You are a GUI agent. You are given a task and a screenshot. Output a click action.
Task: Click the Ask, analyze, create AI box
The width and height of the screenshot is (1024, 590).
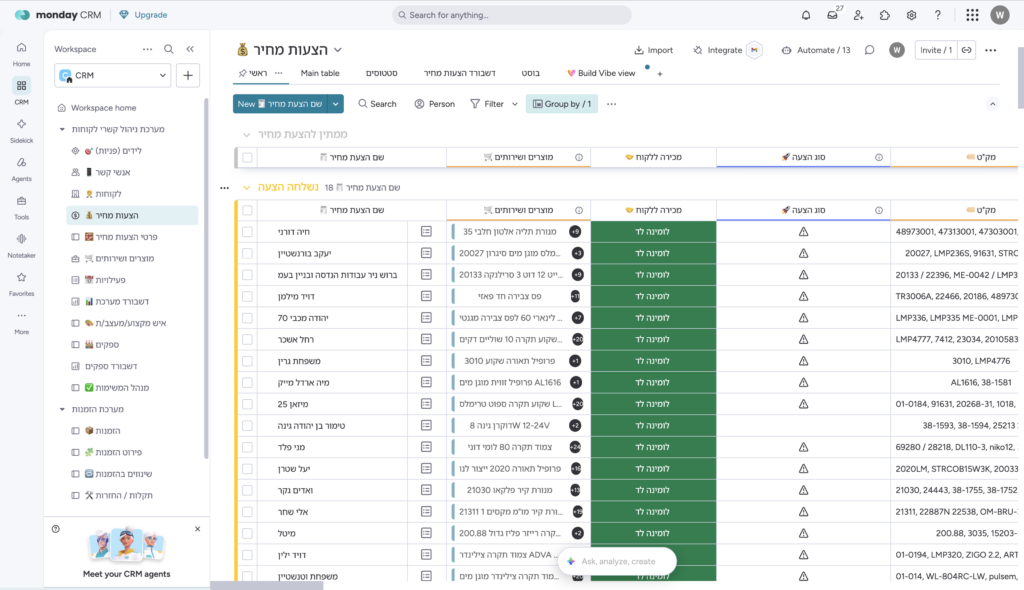pyautogui.click(x=617, y=561)
